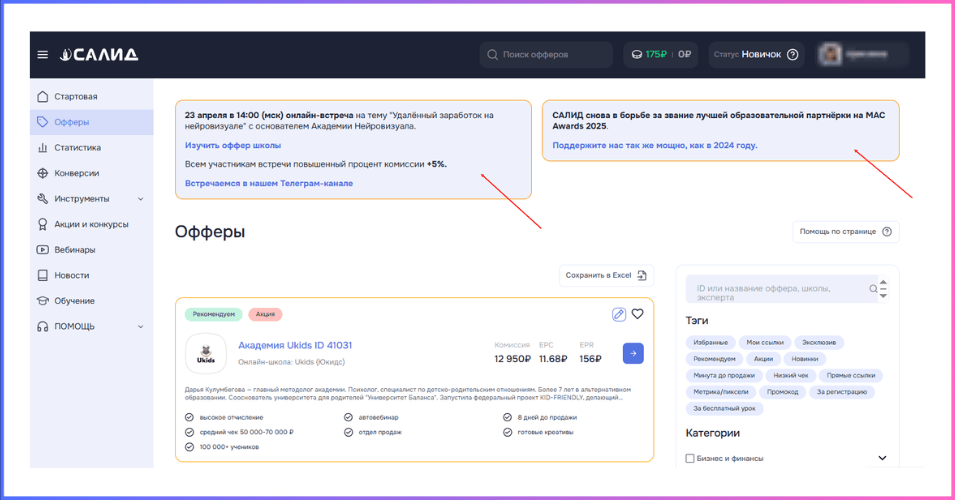The image size is (955, 500).
Task: Click the ПОМОЩЬ headset icon
Action: [43, 326]
